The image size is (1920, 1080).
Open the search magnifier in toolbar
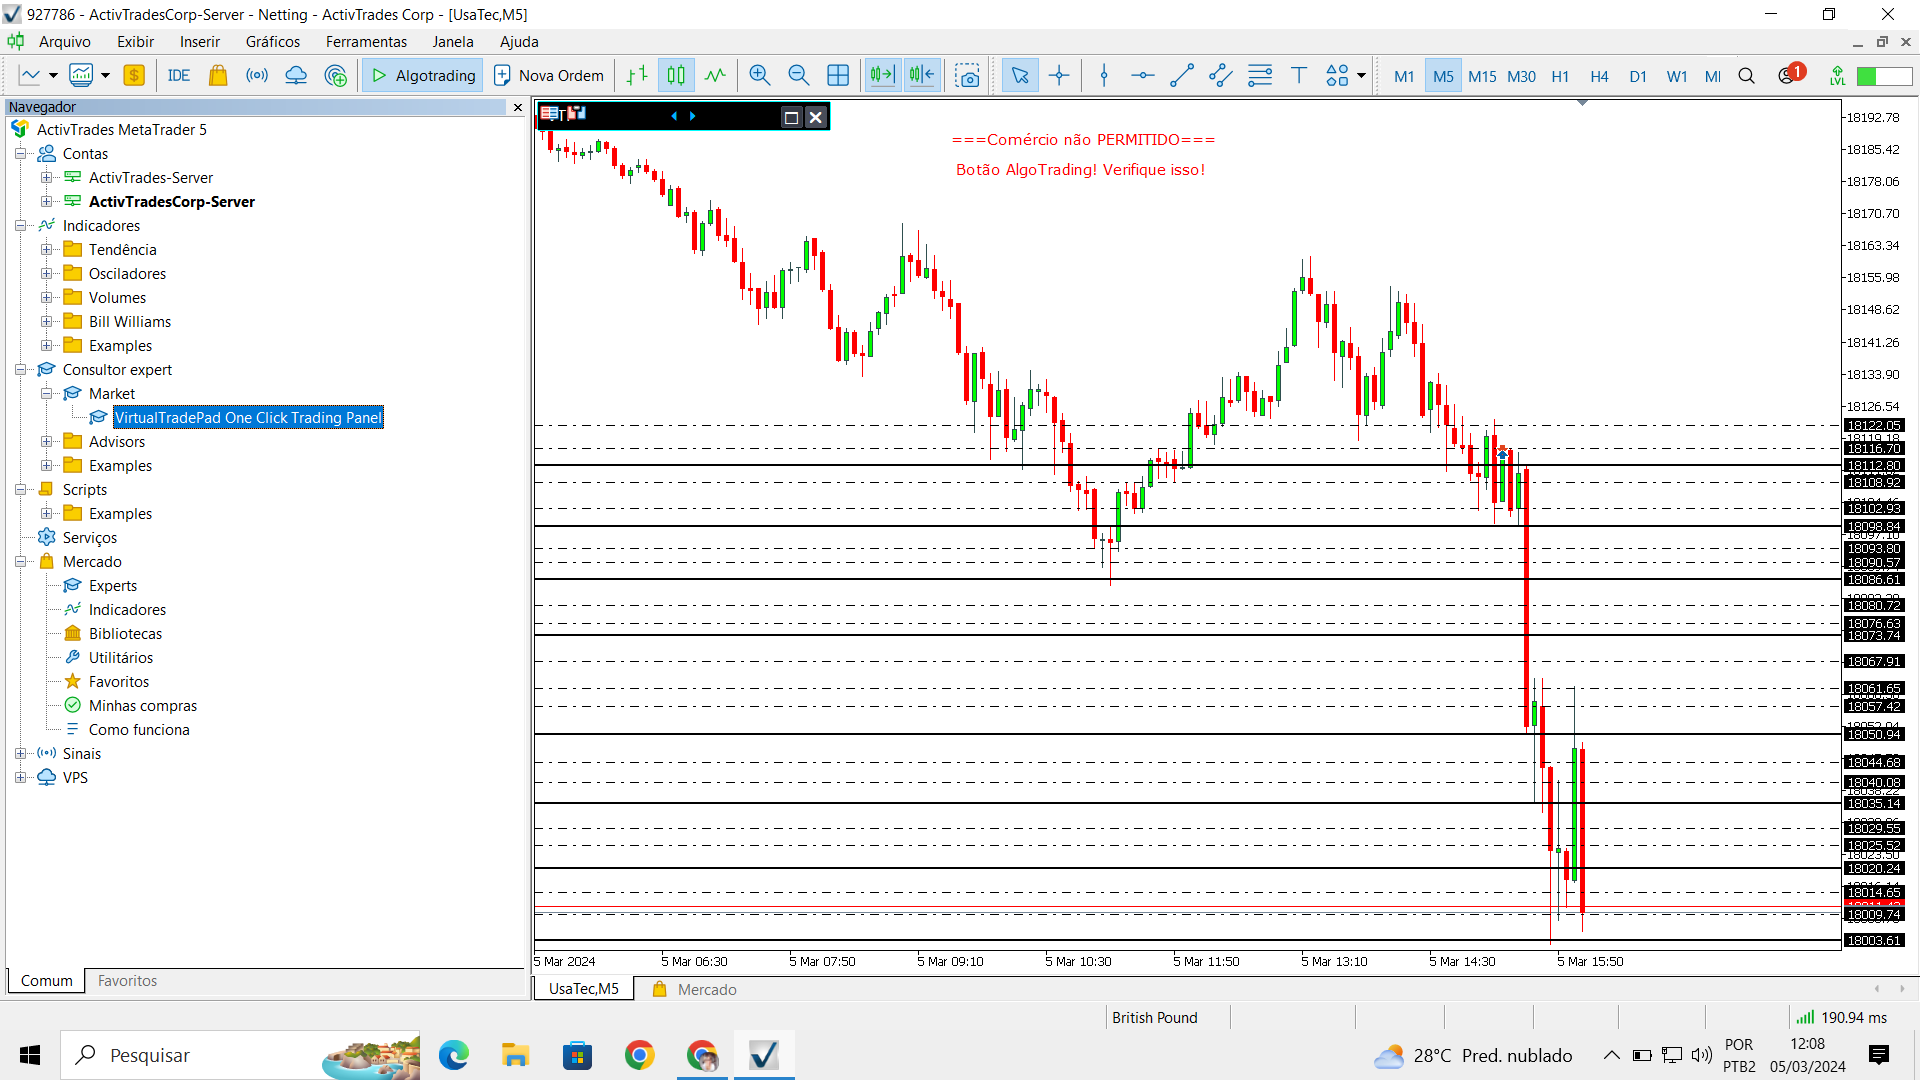tap(1747, 76)
